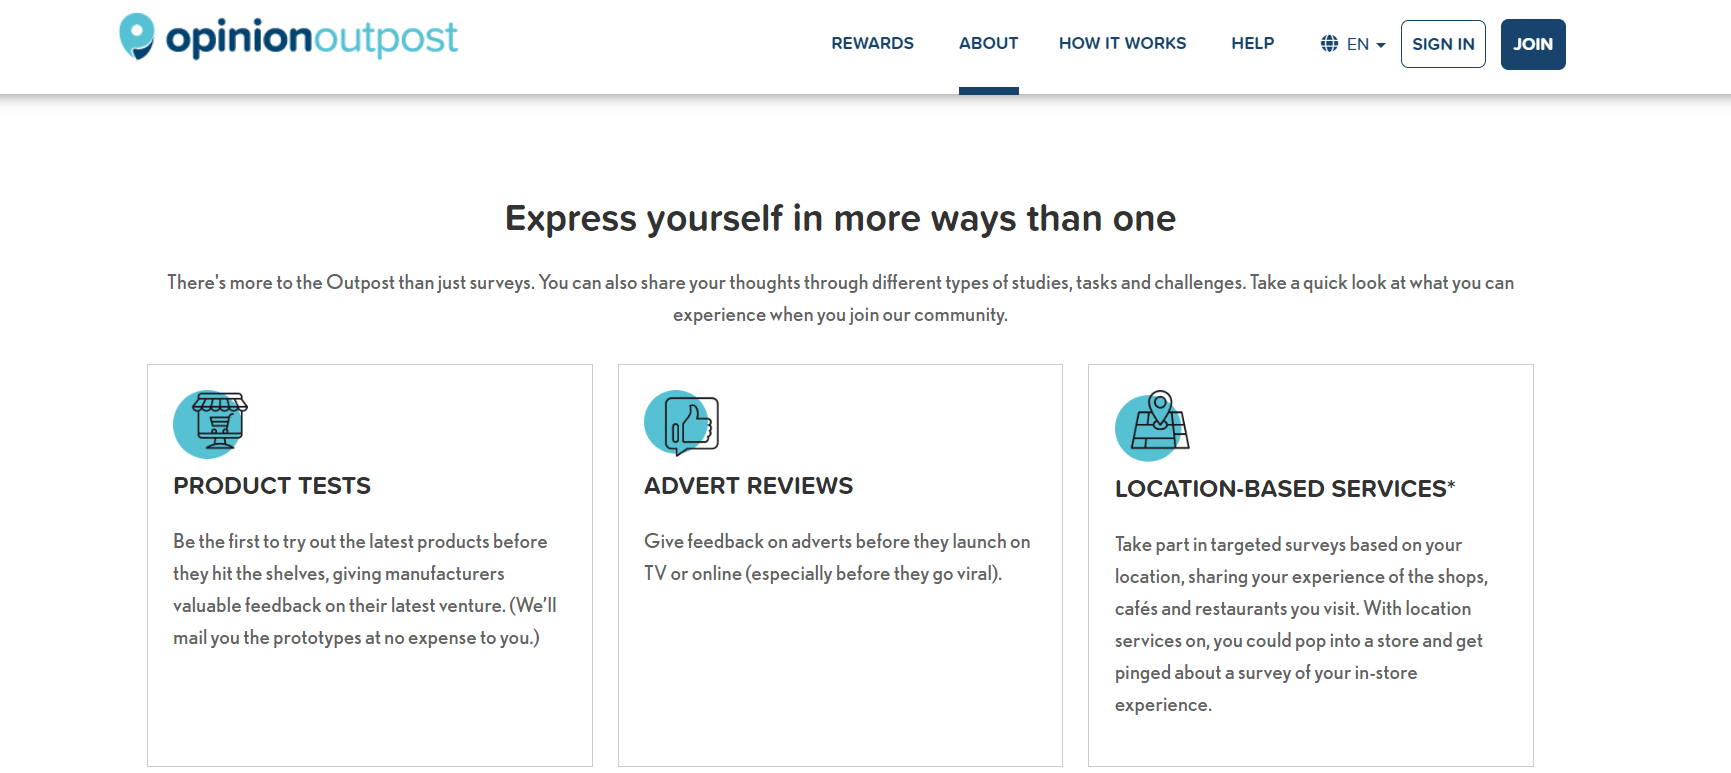This screenshot has width=1731, height=773.
Task: Click the Location-Based Services map pin icon
Action: point(1152,426)
